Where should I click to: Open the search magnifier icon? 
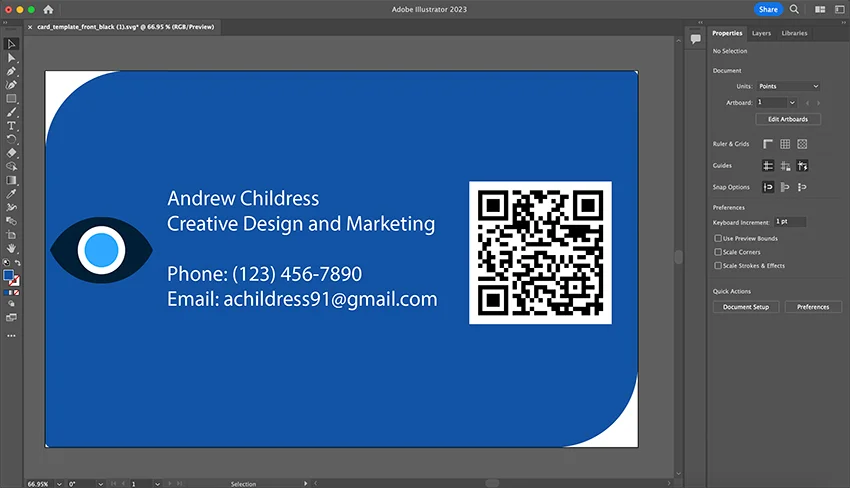(x=794, y=9)
